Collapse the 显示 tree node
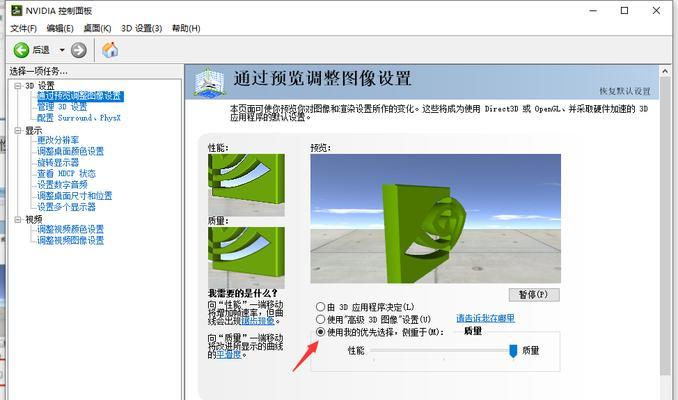678x400 pixels. 18,130
